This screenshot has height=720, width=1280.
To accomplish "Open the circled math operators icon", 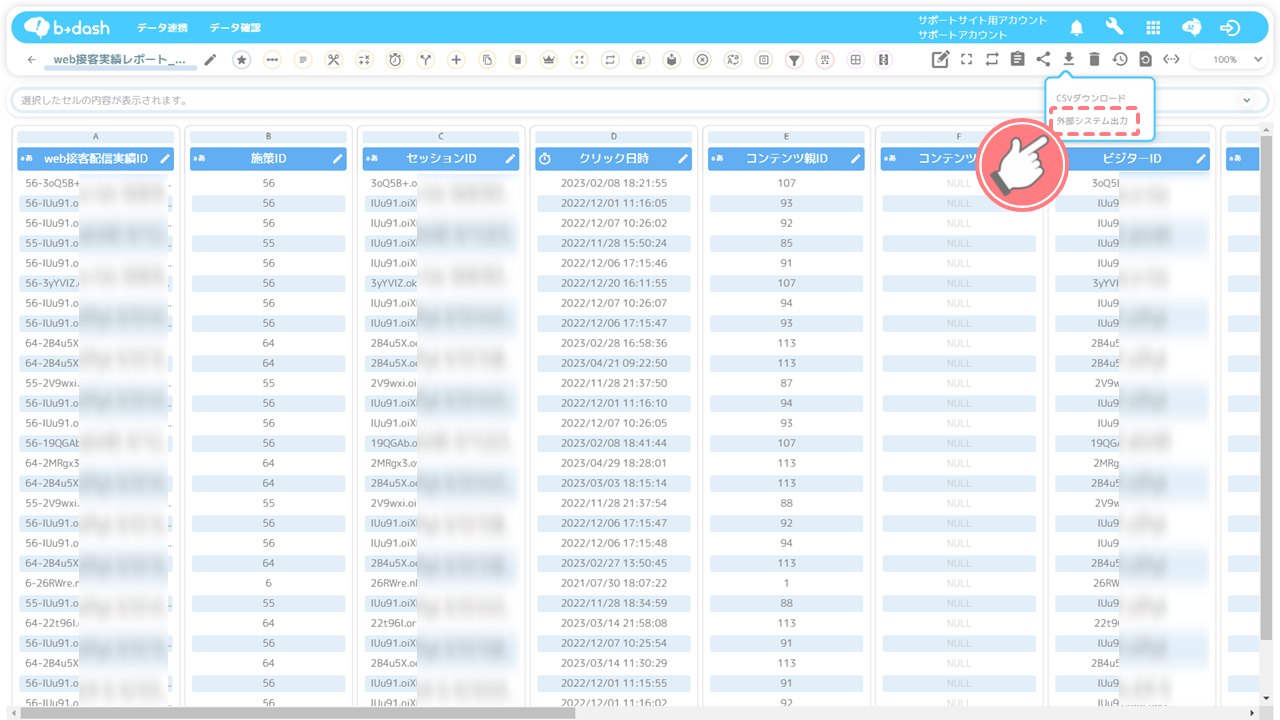I will (x=364, y=60).
